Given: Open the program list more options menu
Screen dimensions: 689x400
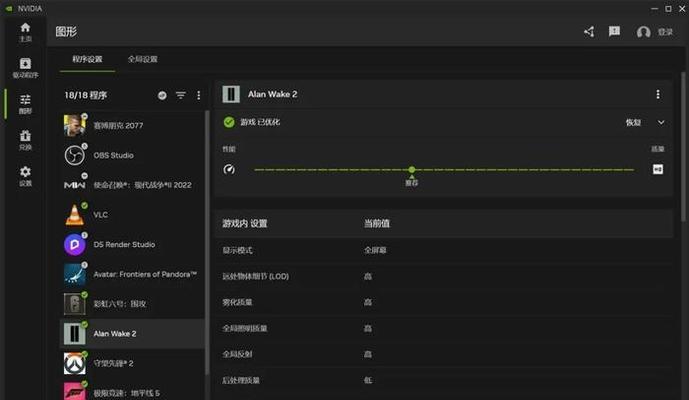Looking at the screenshot, I should (x=199, y=95).
